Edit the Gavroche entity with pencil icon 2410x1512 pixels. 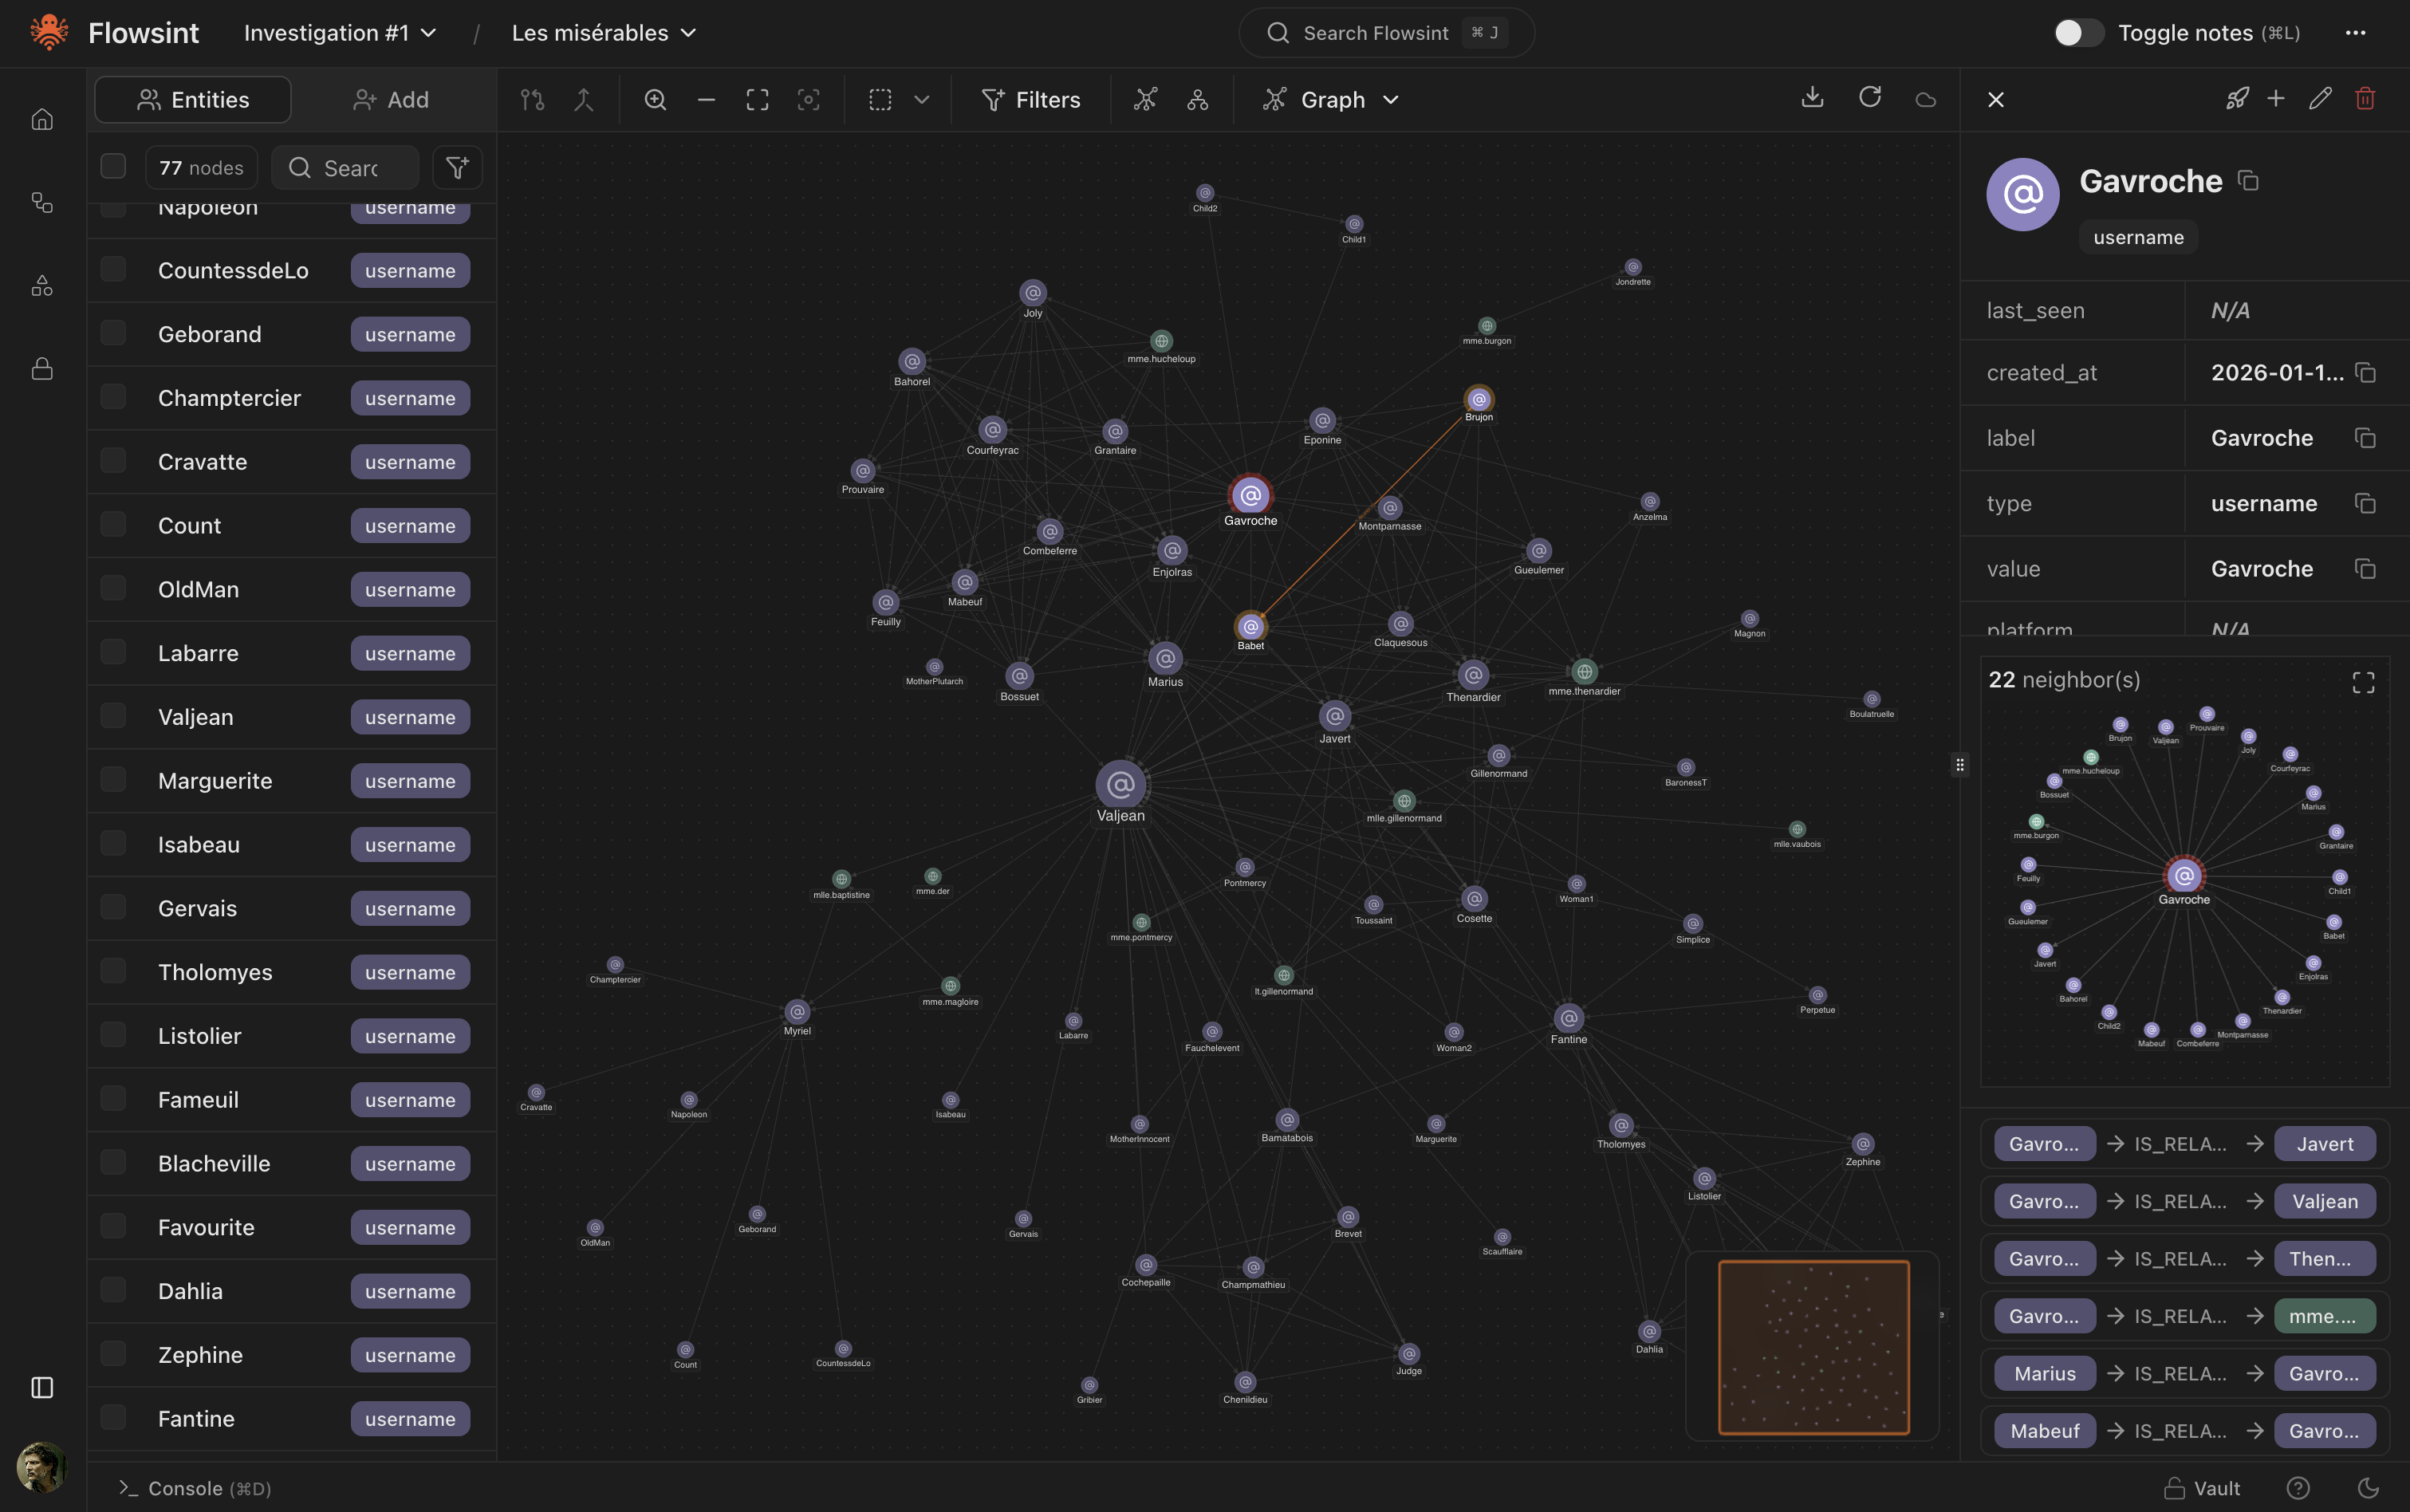[x=2319, y=97]
